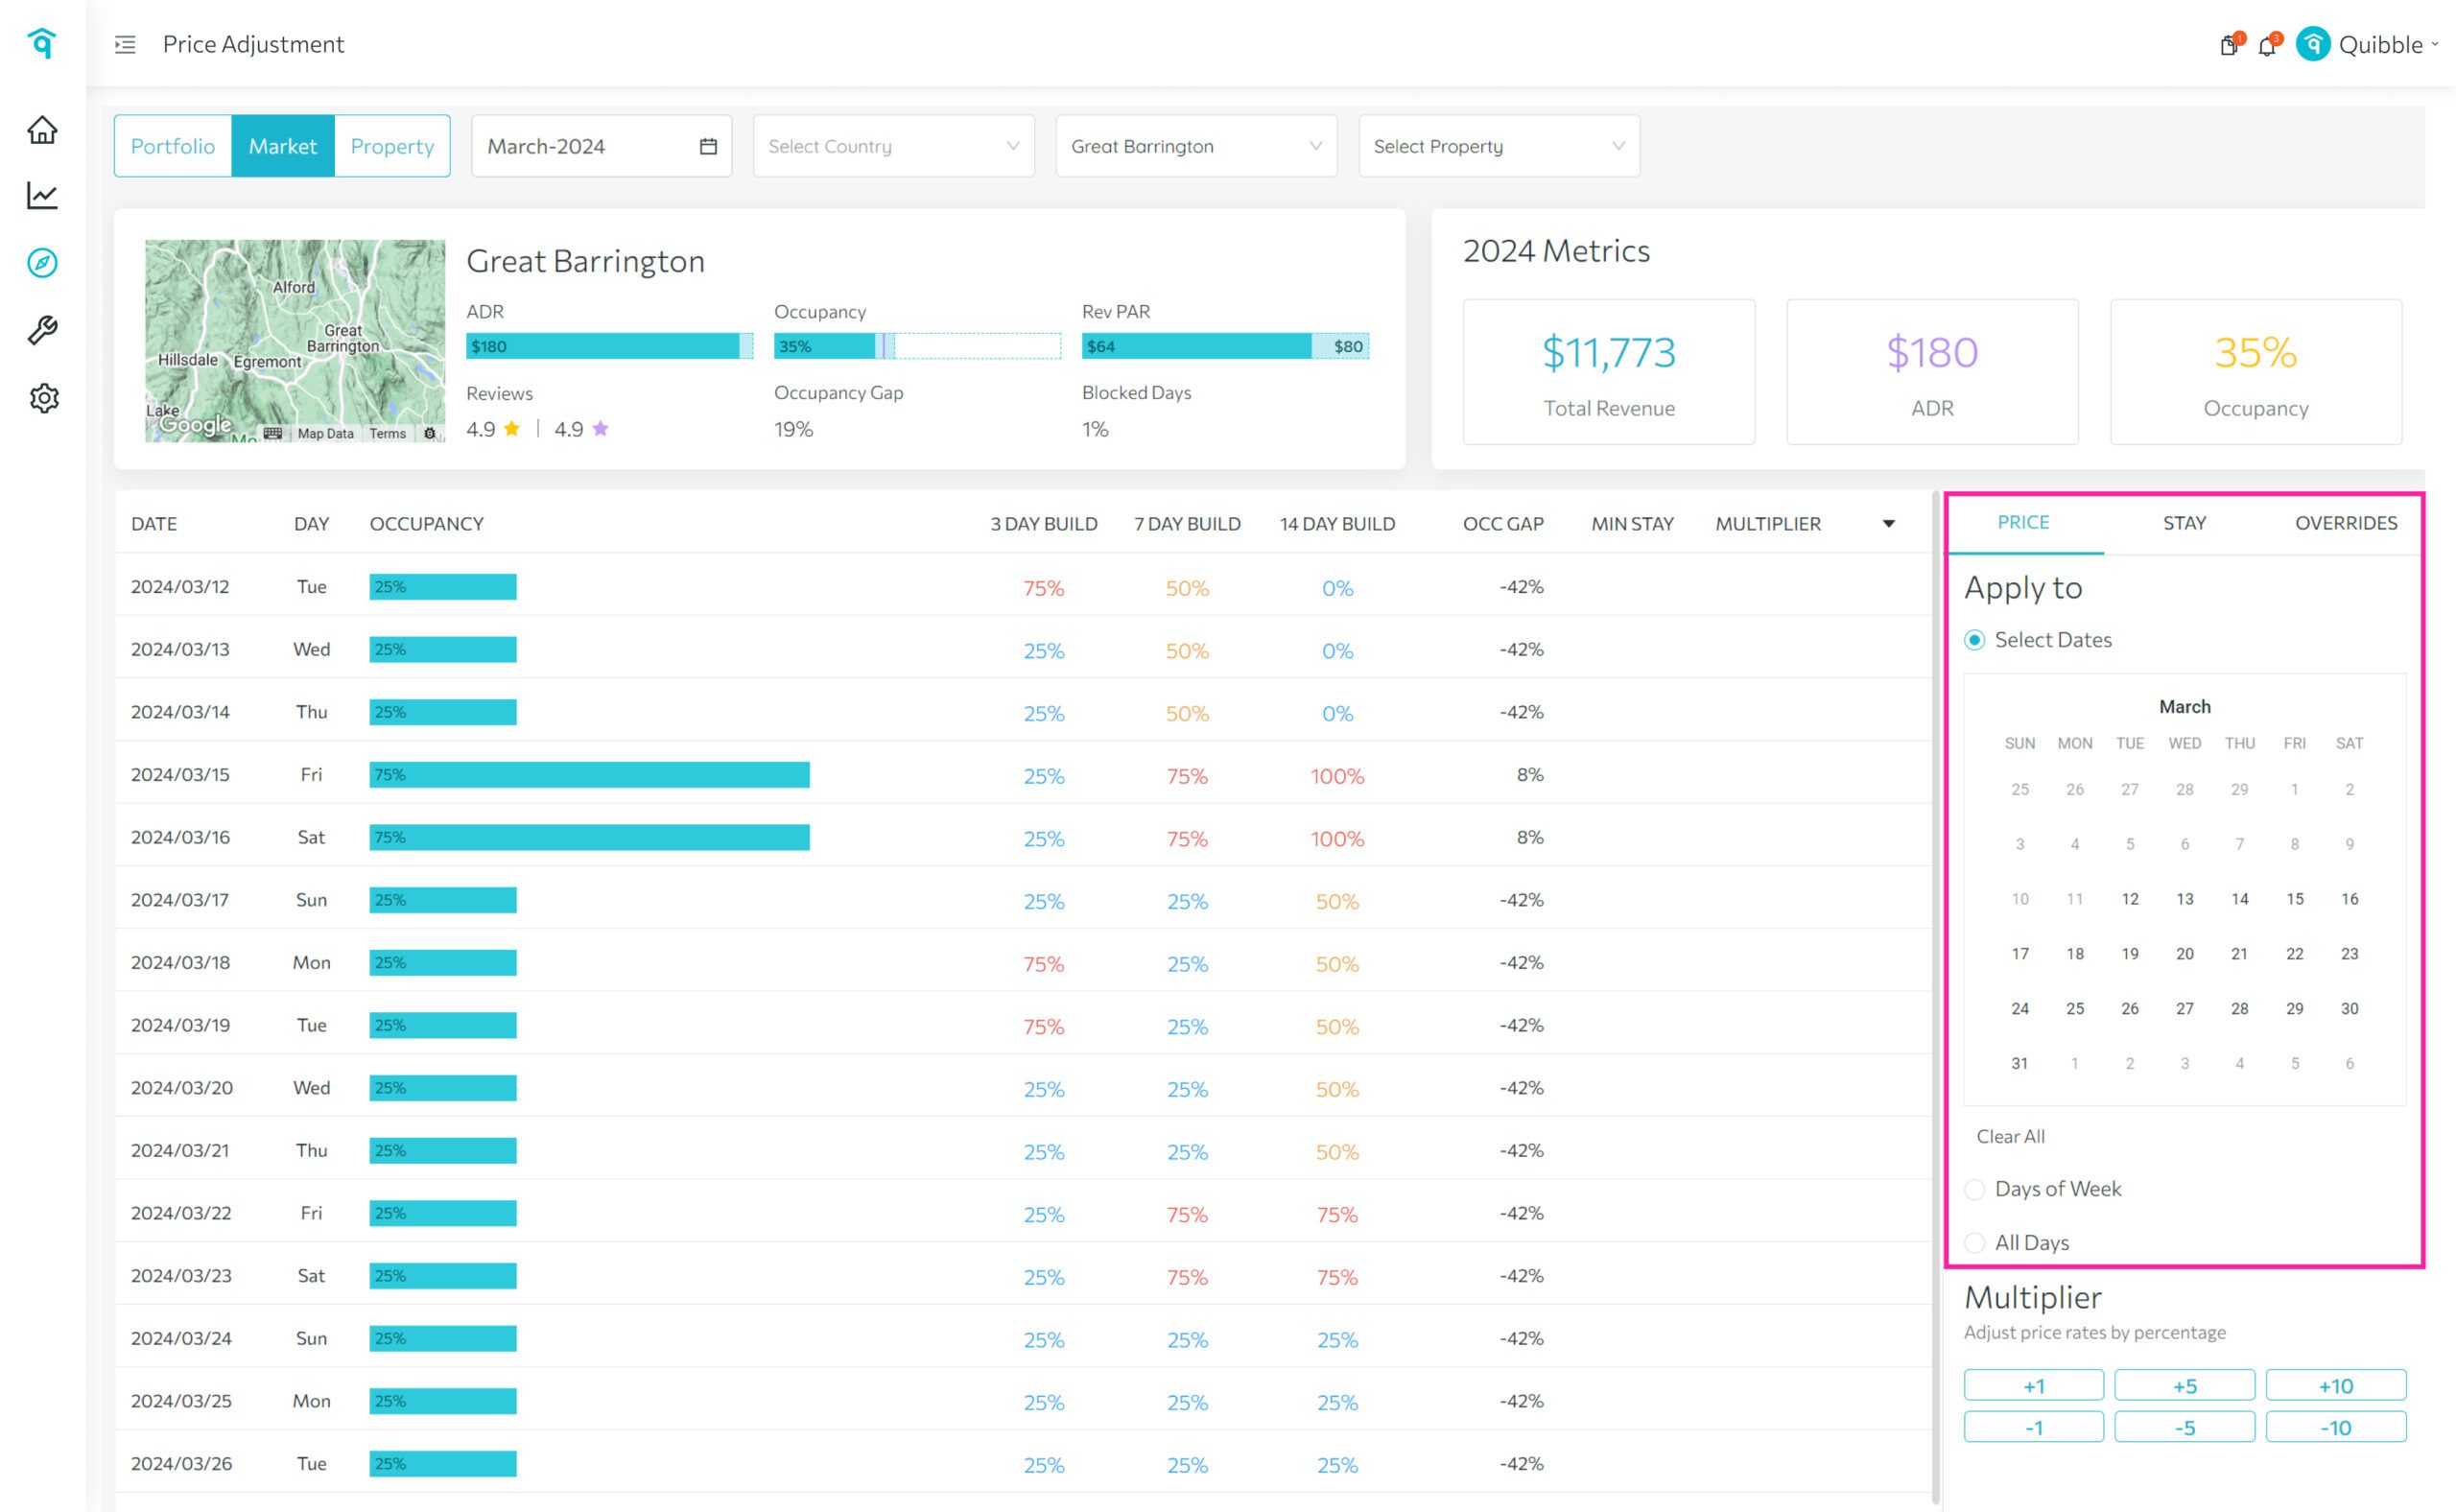The height and width of the screenshot is (1512, 2456).
Task: Click the map Terms link
Action: [387, 434]
